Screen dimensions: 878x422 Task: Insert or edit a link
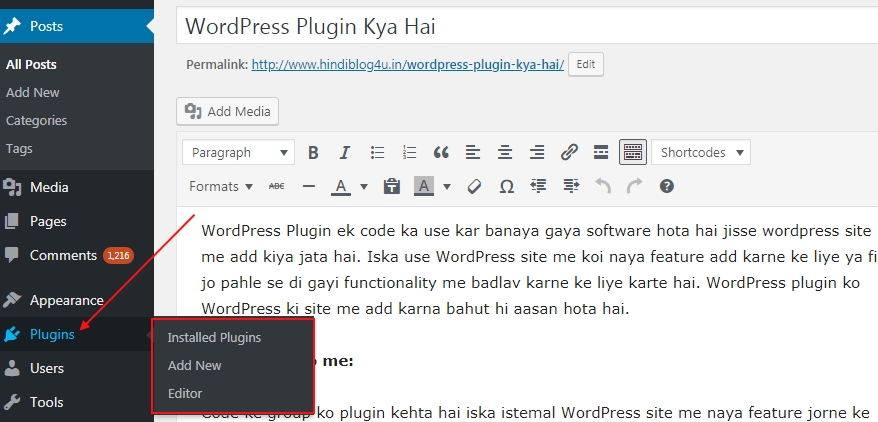coord(569,152)
